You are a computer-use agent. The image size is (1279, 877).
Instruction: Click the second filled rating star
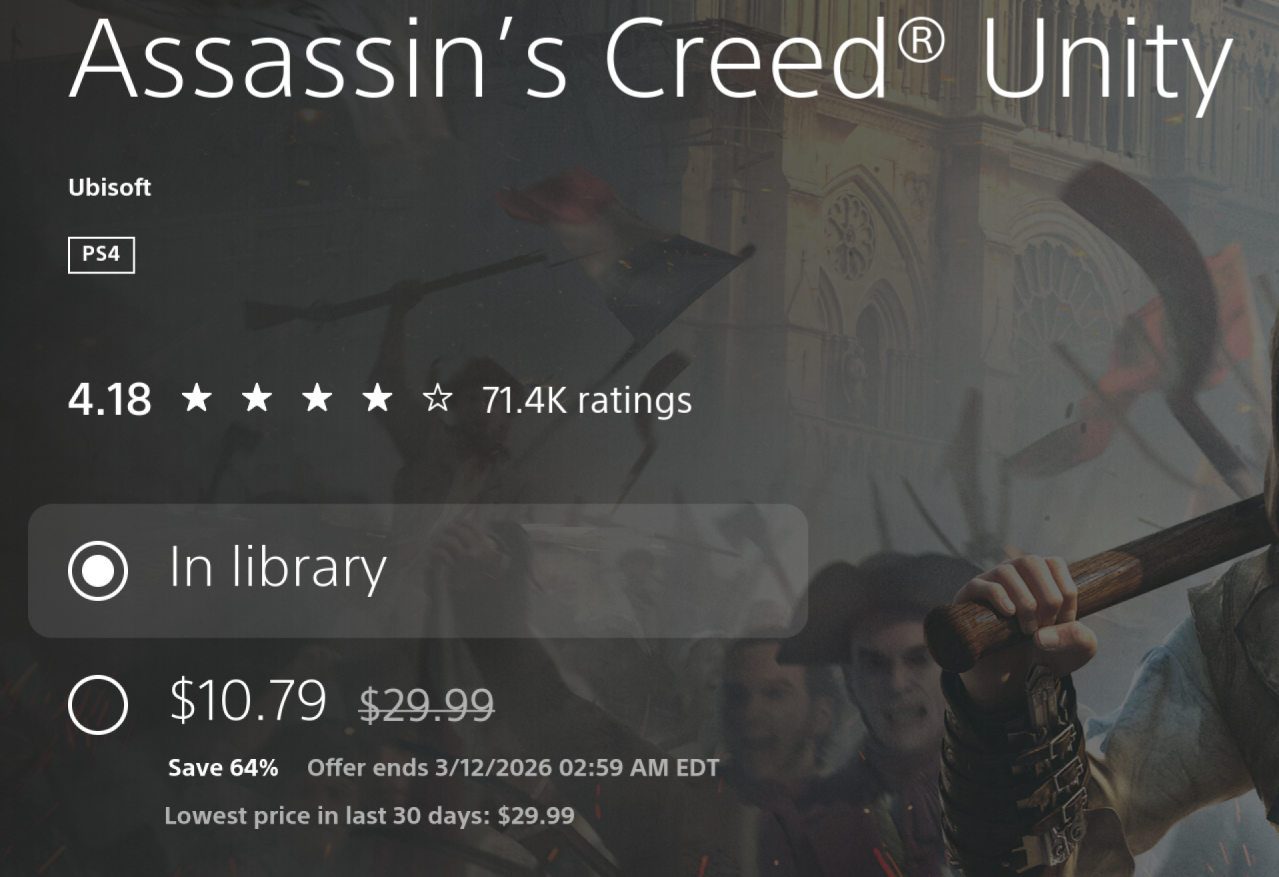tap(257, 400)
